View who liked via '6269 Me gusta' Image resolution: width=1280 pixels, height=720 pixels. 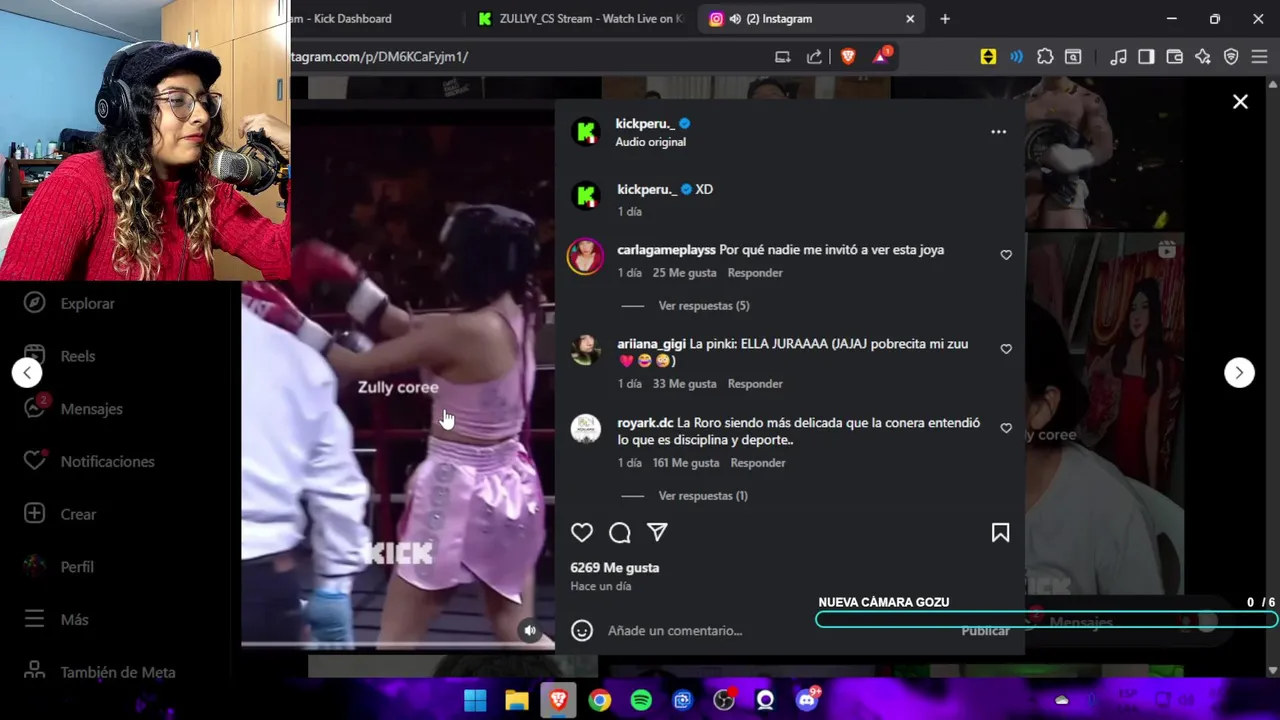pyautogui.click(x=615, y=568)
